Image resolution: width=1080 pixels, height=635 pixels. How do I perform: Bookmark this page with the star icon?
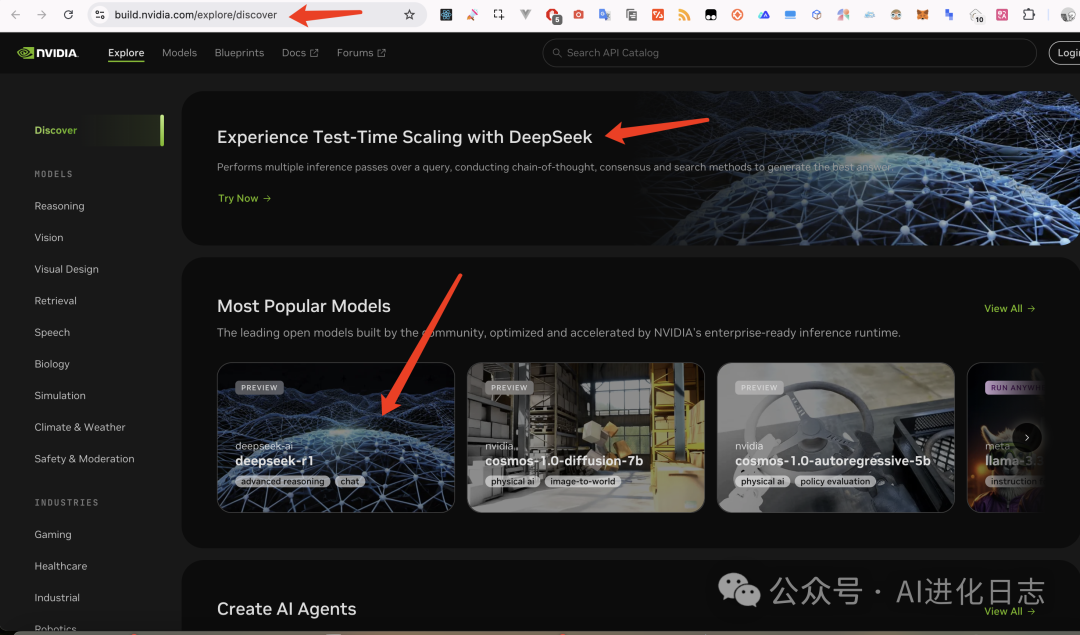click(409, 14)
